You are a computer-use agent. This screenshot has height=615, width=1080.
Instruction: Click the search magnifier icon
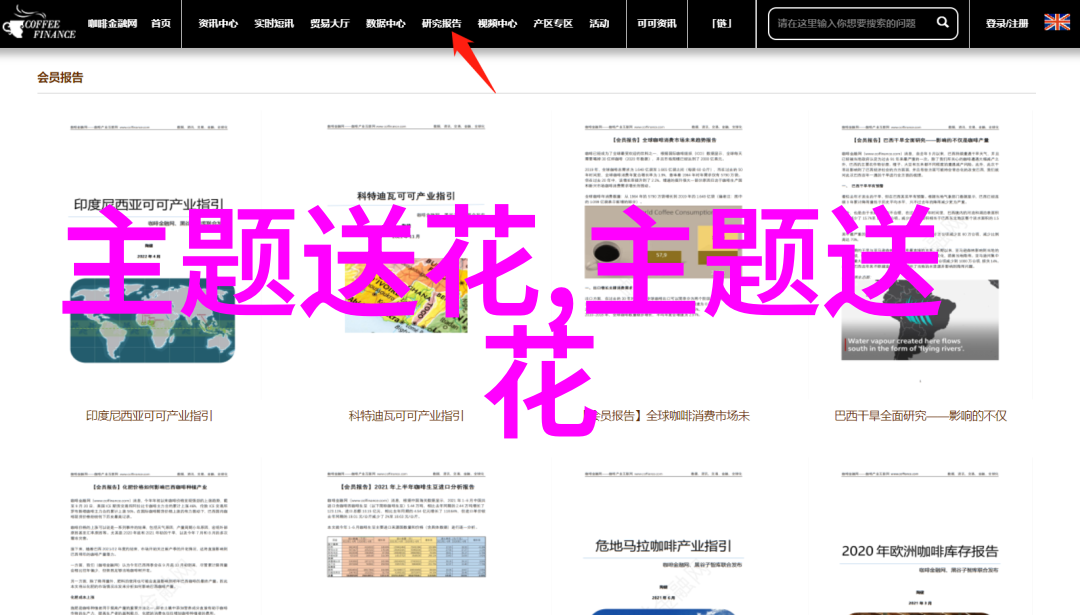pyautogui.click(x=942, y=23)
